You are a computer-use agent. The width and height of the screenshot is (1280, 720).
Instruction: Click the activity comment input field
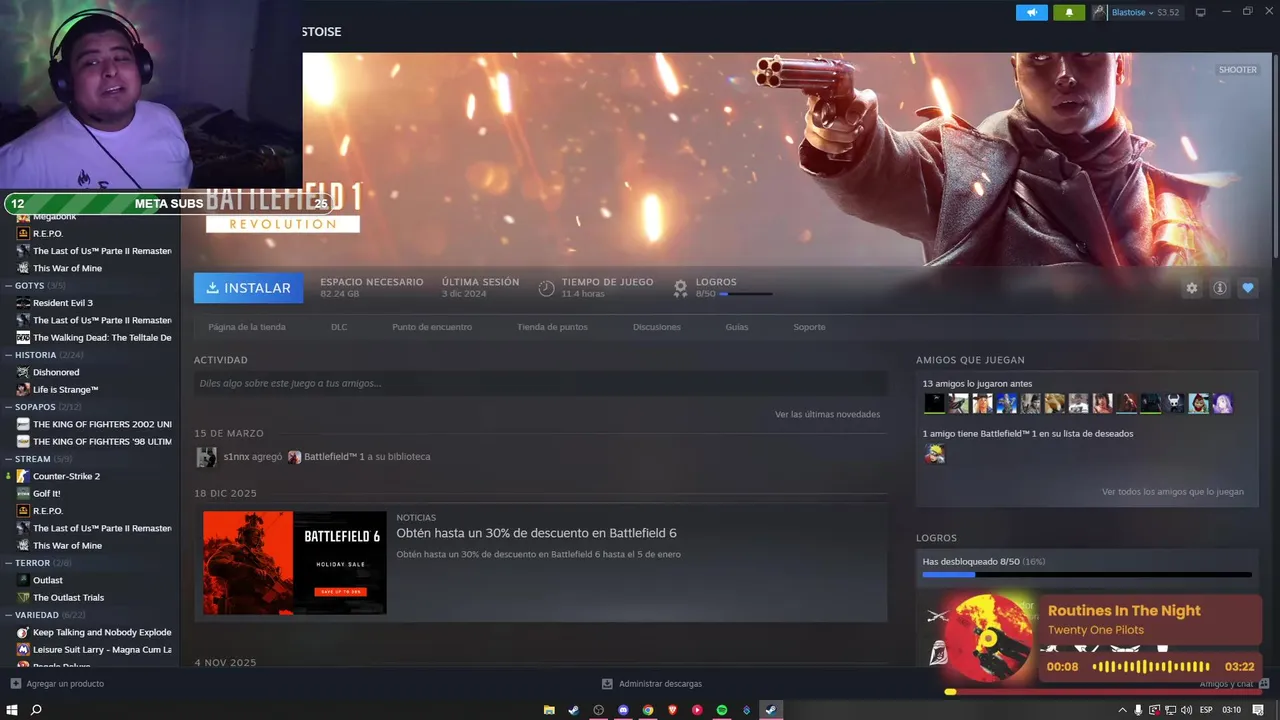point(540,383)
